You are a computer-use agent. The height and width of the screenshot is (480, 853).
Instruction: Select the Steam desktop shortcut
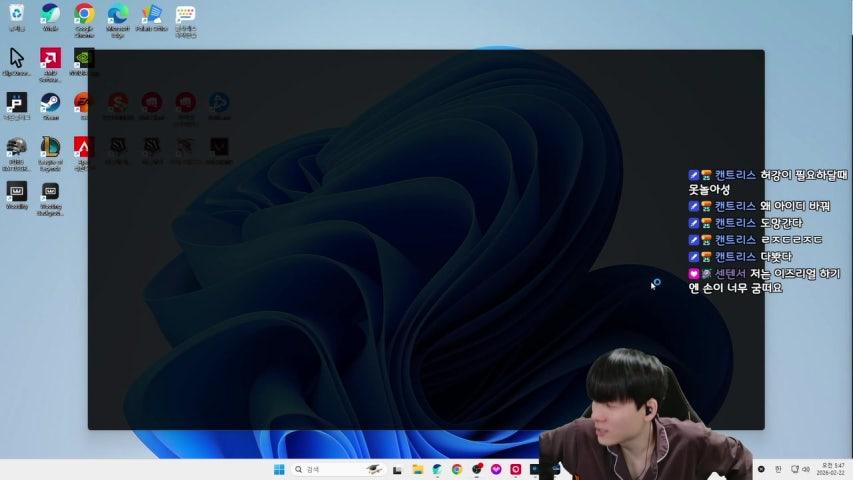tap(50, 102)
